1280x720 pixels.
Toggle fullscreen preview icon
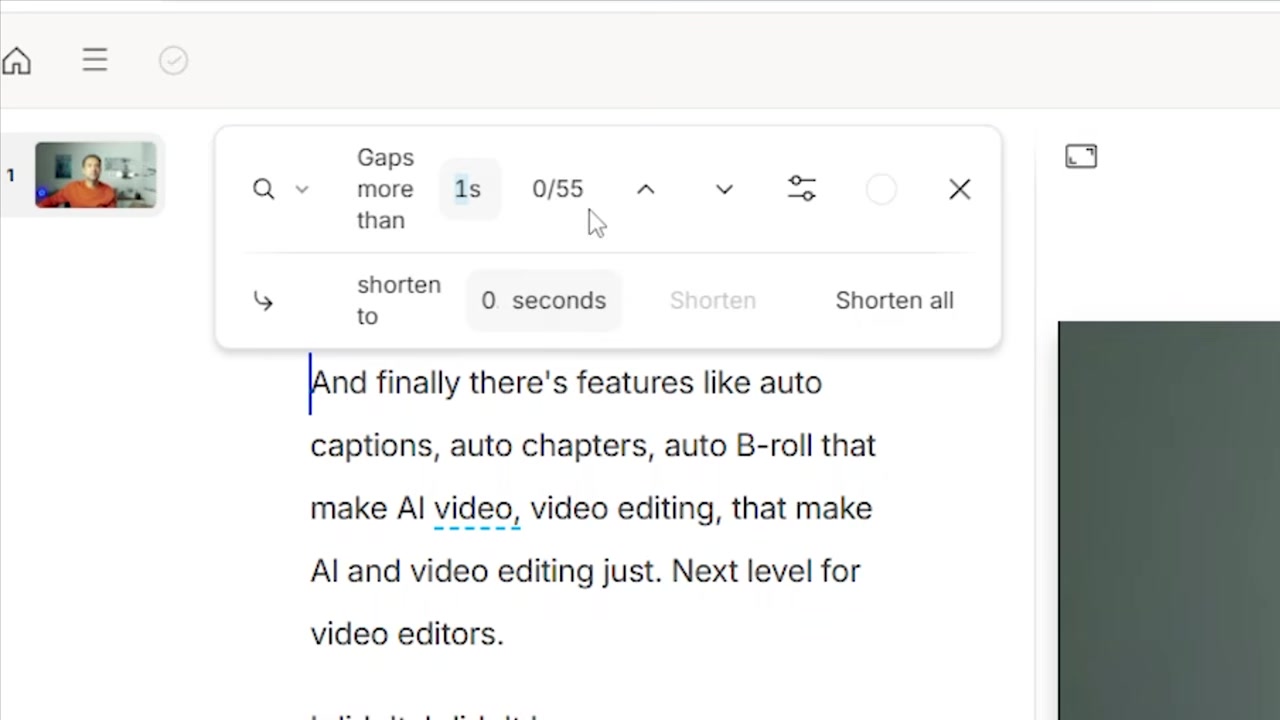point(1081,156)
